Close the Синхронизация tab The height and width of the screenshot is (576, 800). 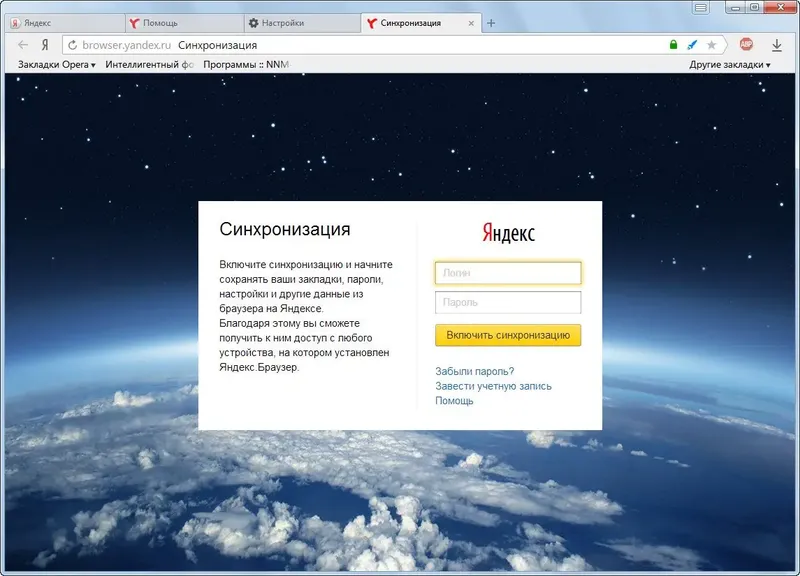coord(471,23)
